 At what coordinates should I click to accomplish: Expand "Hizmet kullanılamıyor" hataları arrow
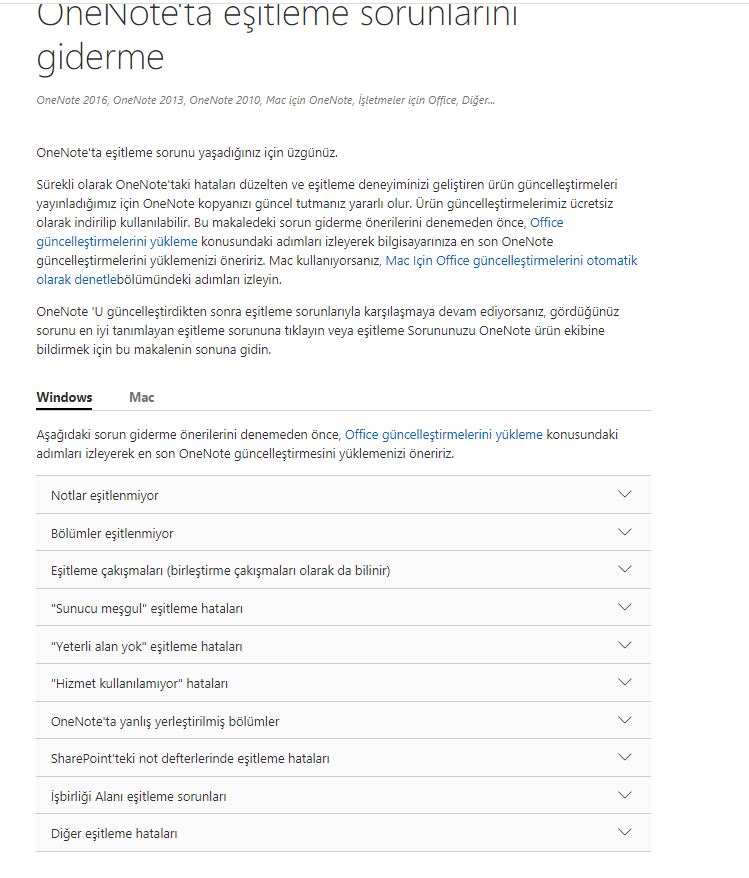click(625, 683)
